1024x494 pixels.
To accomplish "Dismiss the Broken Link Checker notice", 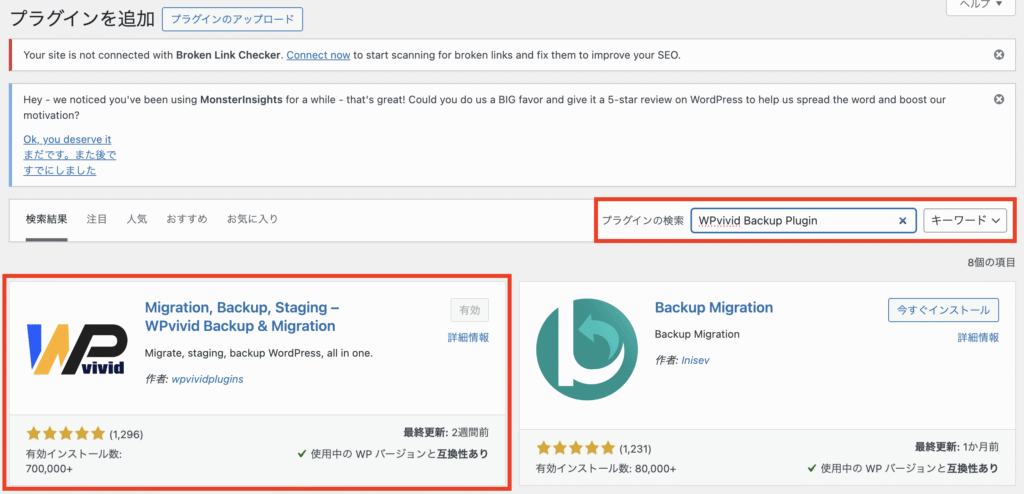I will pos(999,55).
